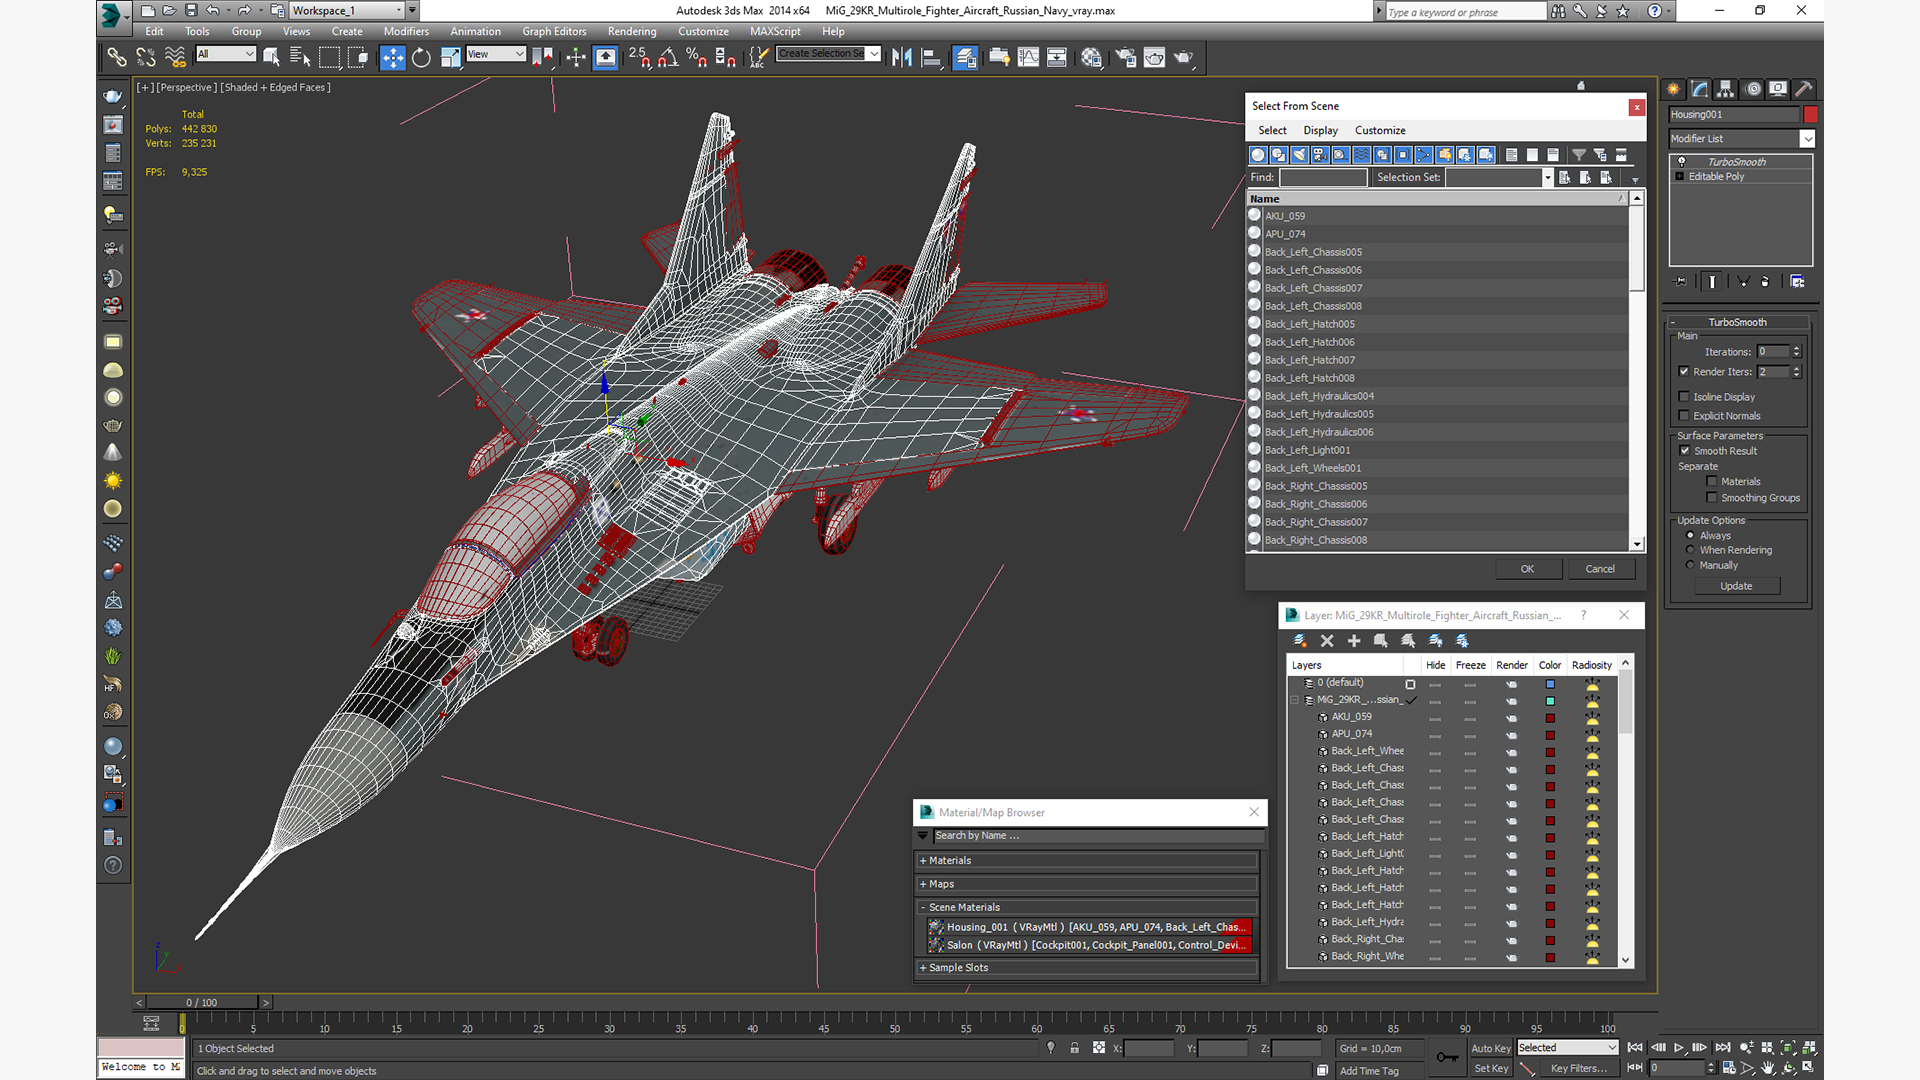Collapse MiG_29KR layer tree node

pyautogui.click(x=1295, y=700)
